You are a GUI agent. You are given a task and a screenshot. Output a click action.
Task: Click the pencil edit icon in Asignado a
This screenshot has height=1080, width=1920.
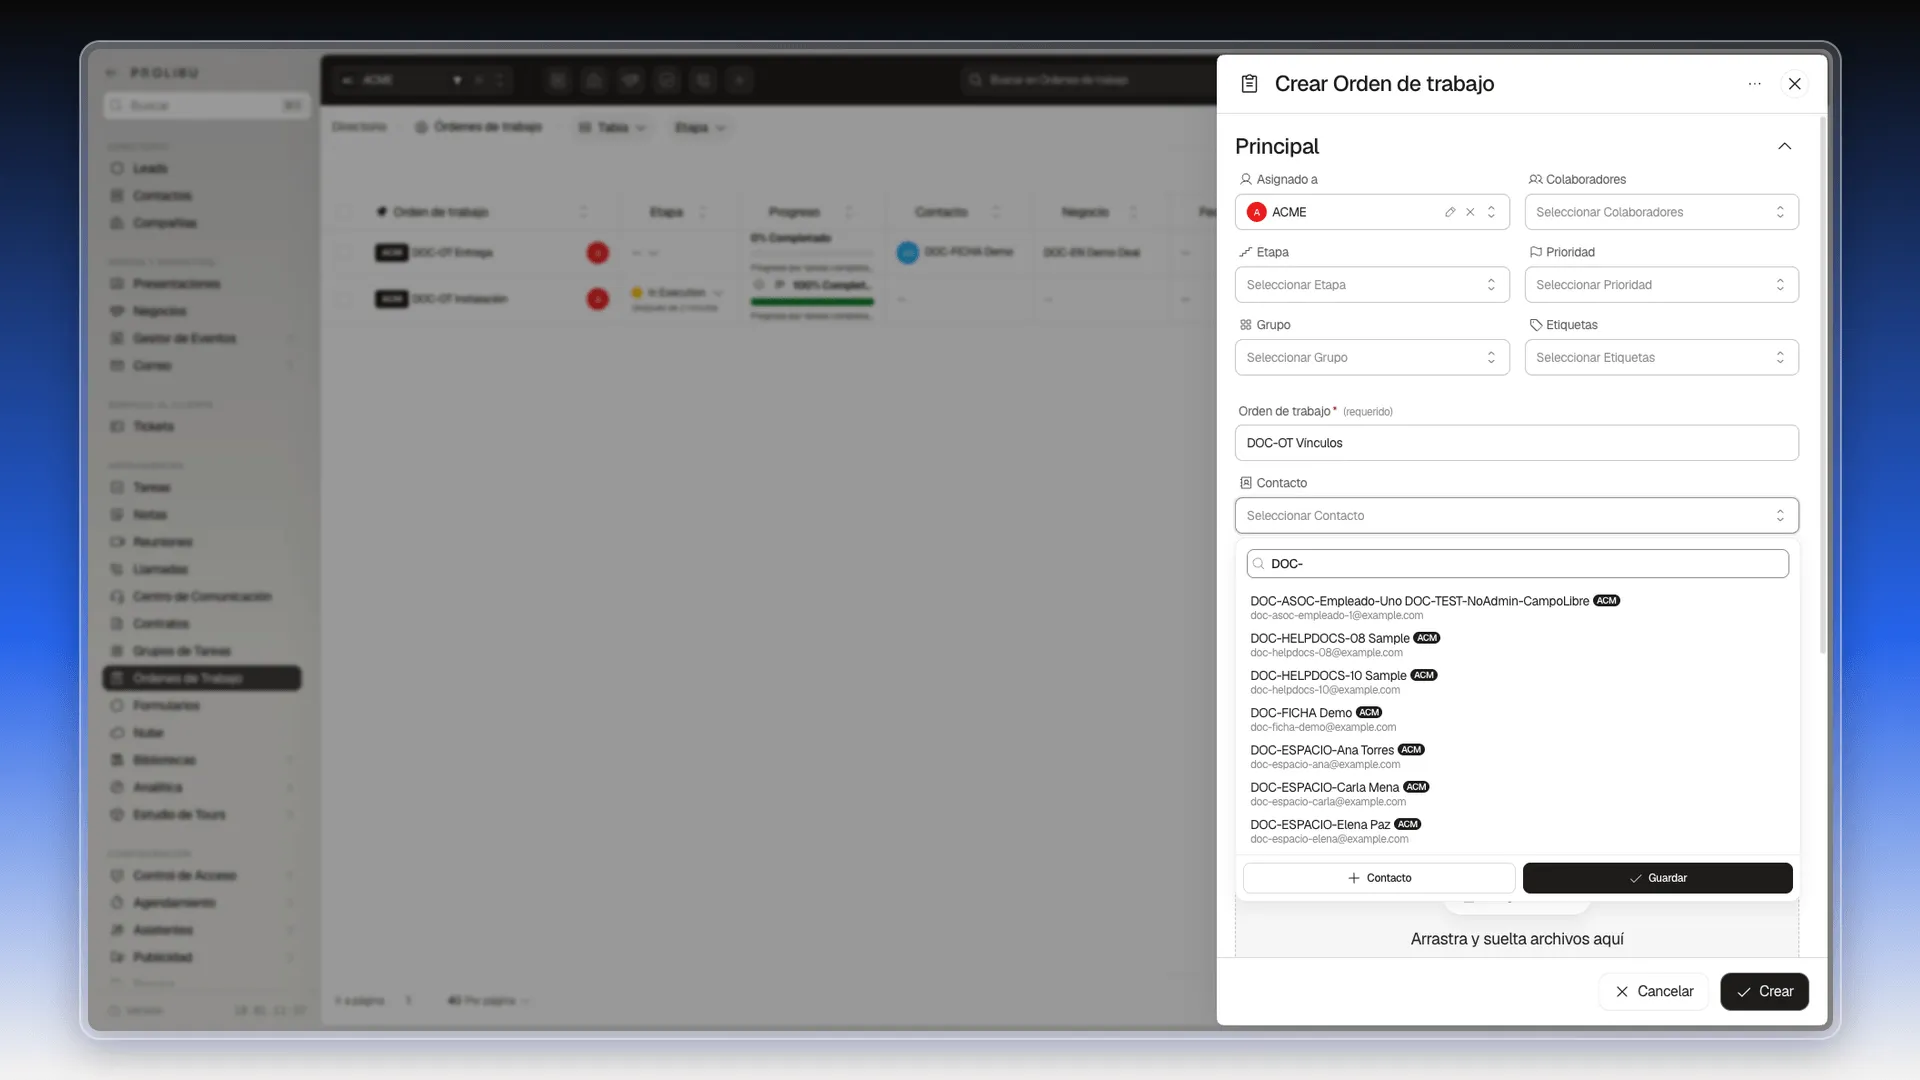click(1449, 212)
